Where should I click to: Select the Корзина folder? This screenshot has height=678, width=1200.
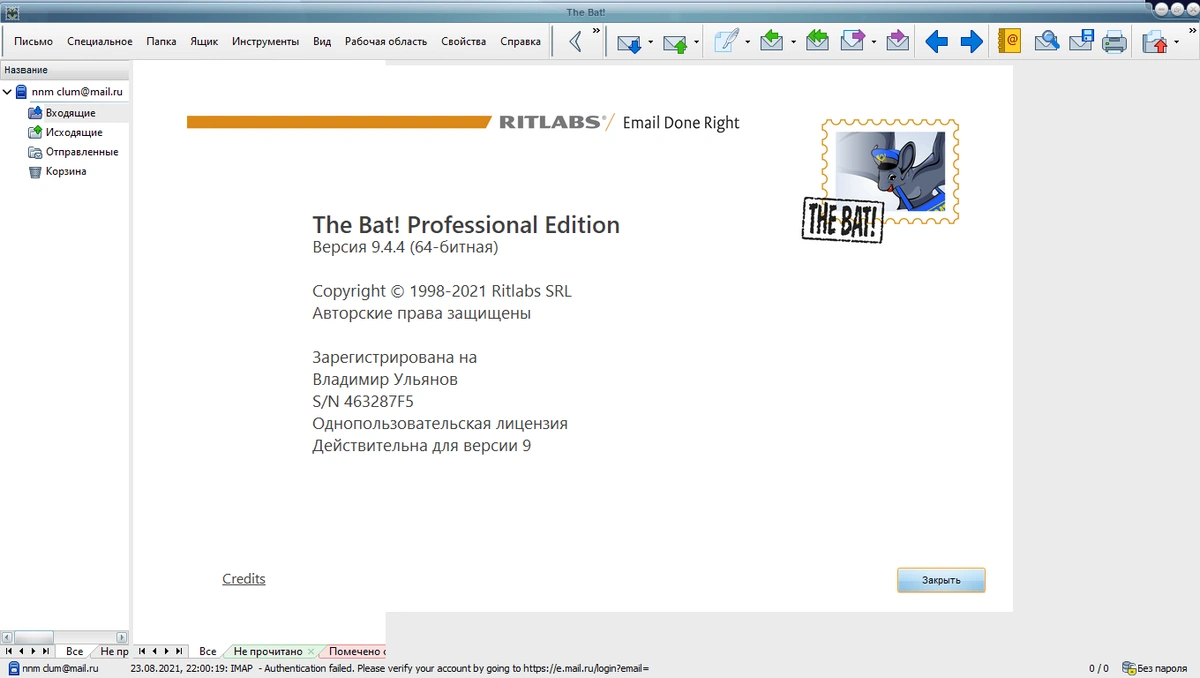[x=66, y=171]
